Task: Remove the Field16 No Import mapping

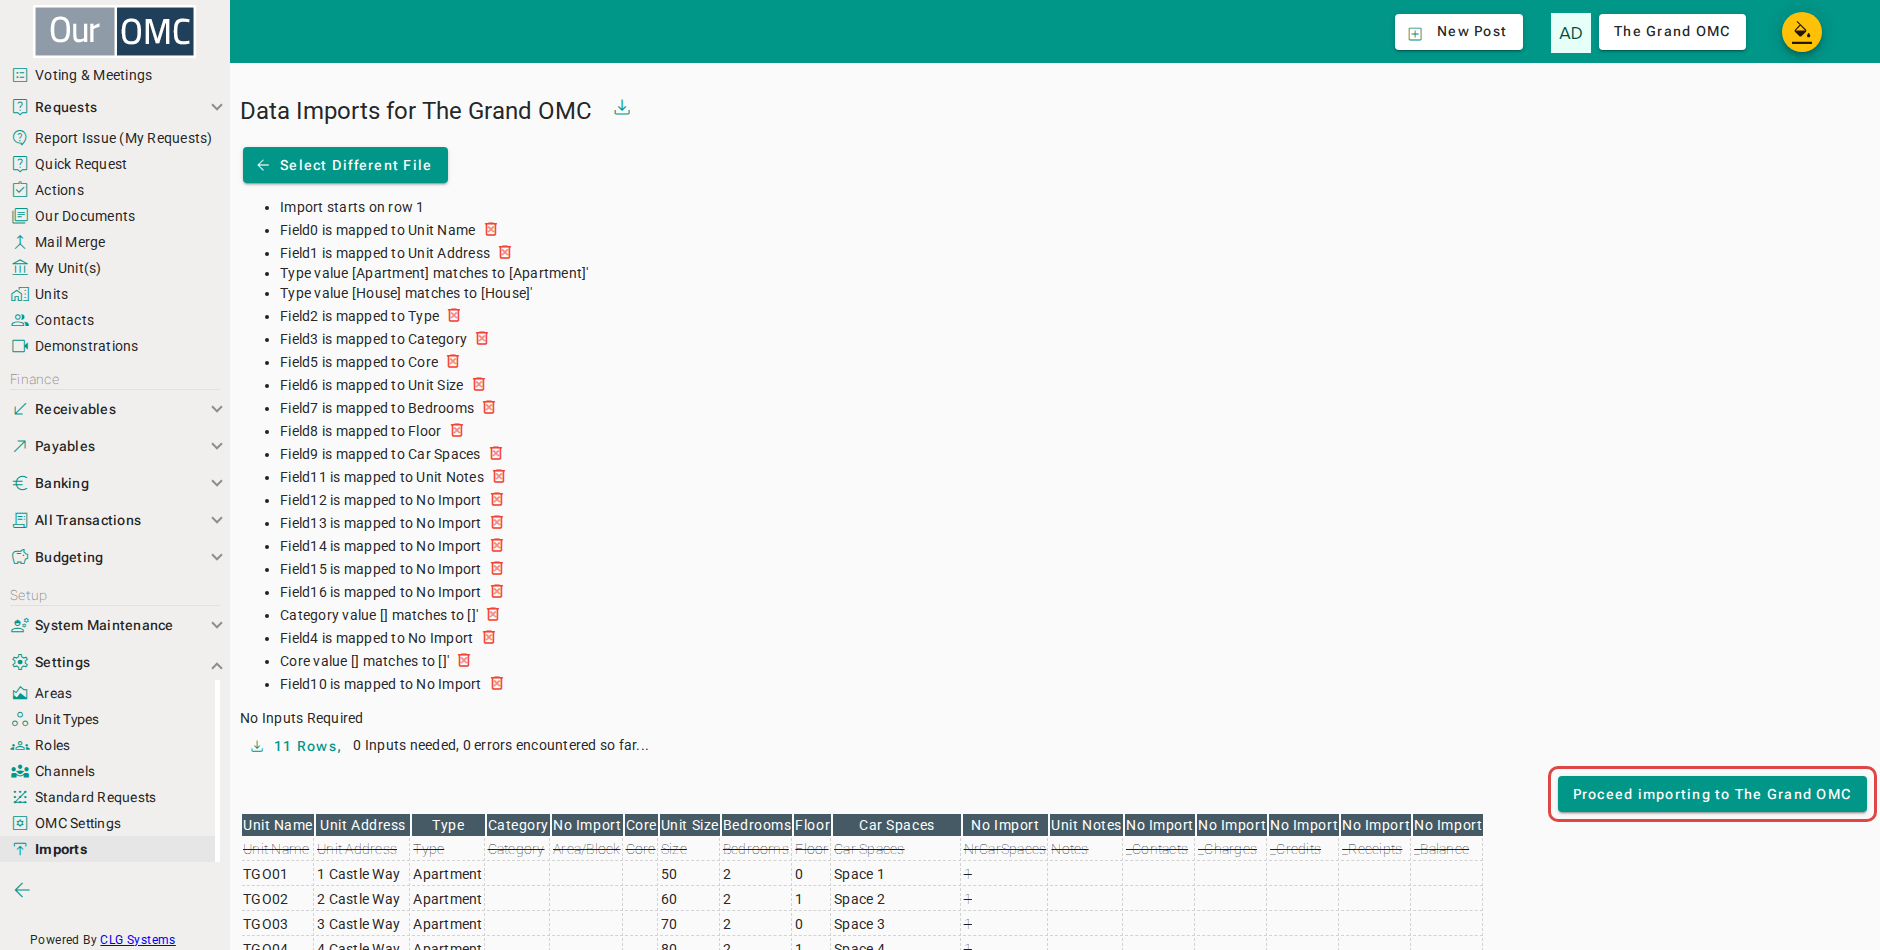Action: point(497,592)
